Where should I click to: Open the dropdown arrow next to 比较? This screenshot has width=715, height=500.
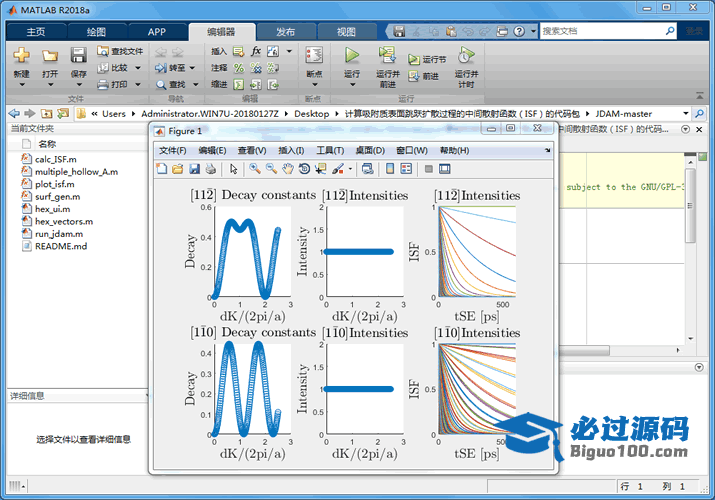click(138, 68)
